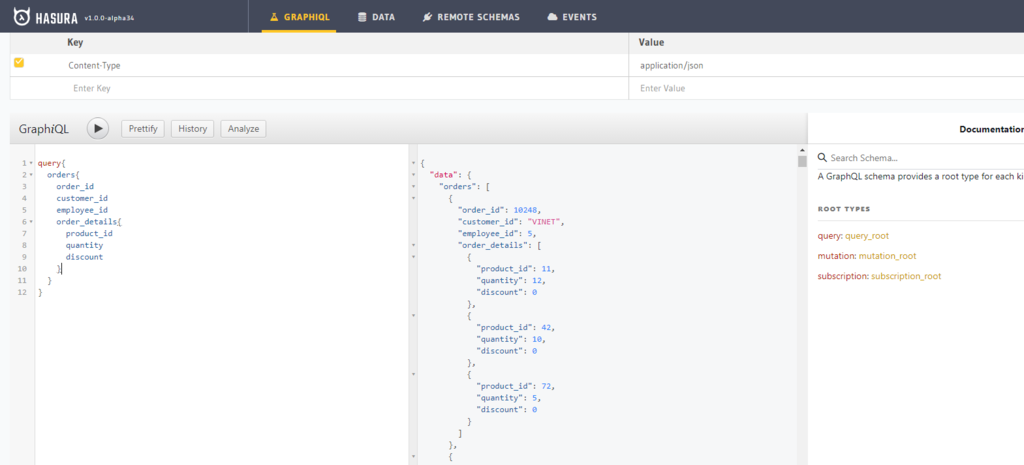Collapse the orders block on line 2
The height and width of the screenshot is (465, 1024).
30,175
